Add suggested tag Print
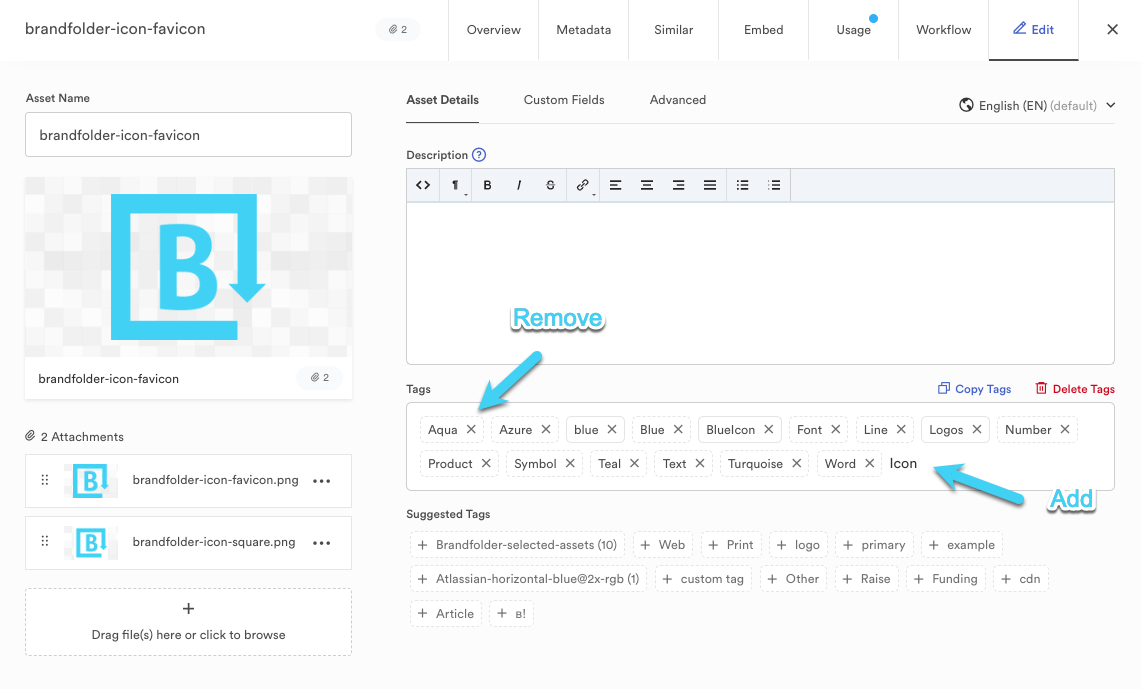 731,545
